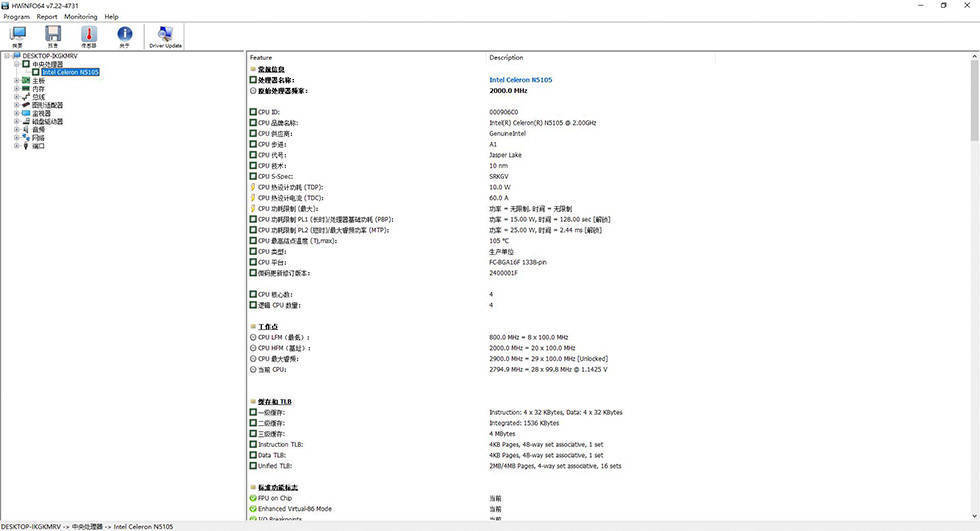
Task: Expand the 内存 tree node
Action: tap(16, 89)
